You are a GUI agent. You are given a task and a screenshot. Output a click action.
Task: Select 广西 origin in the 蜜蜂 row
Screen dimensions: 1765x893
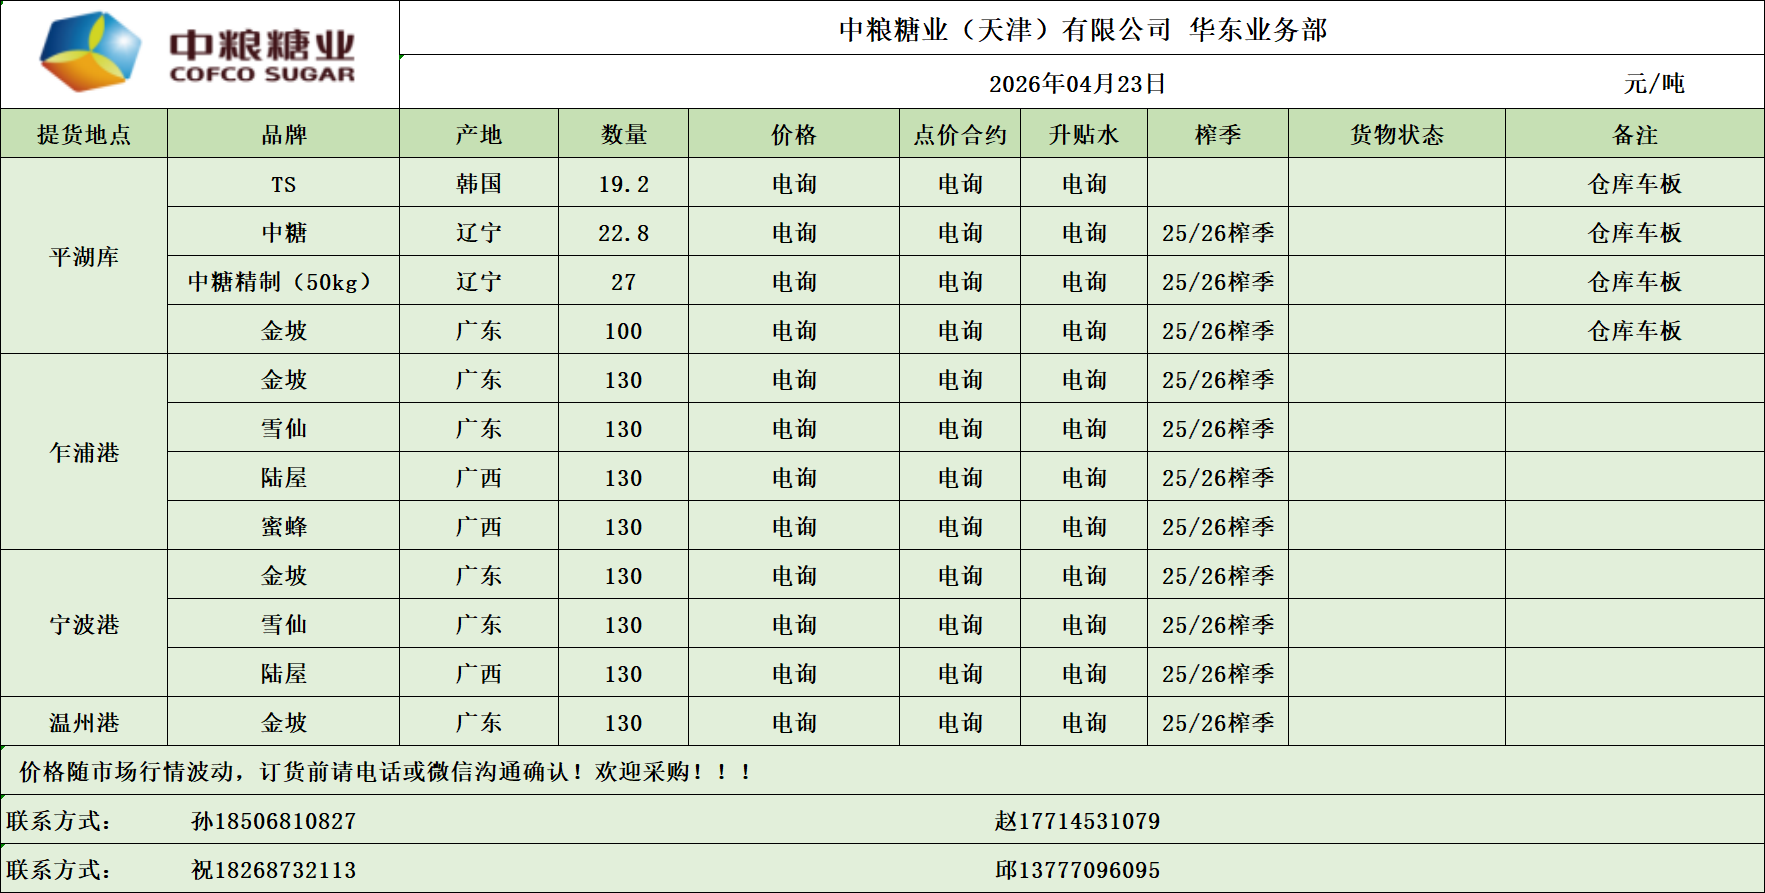click(x=479, y=527)
